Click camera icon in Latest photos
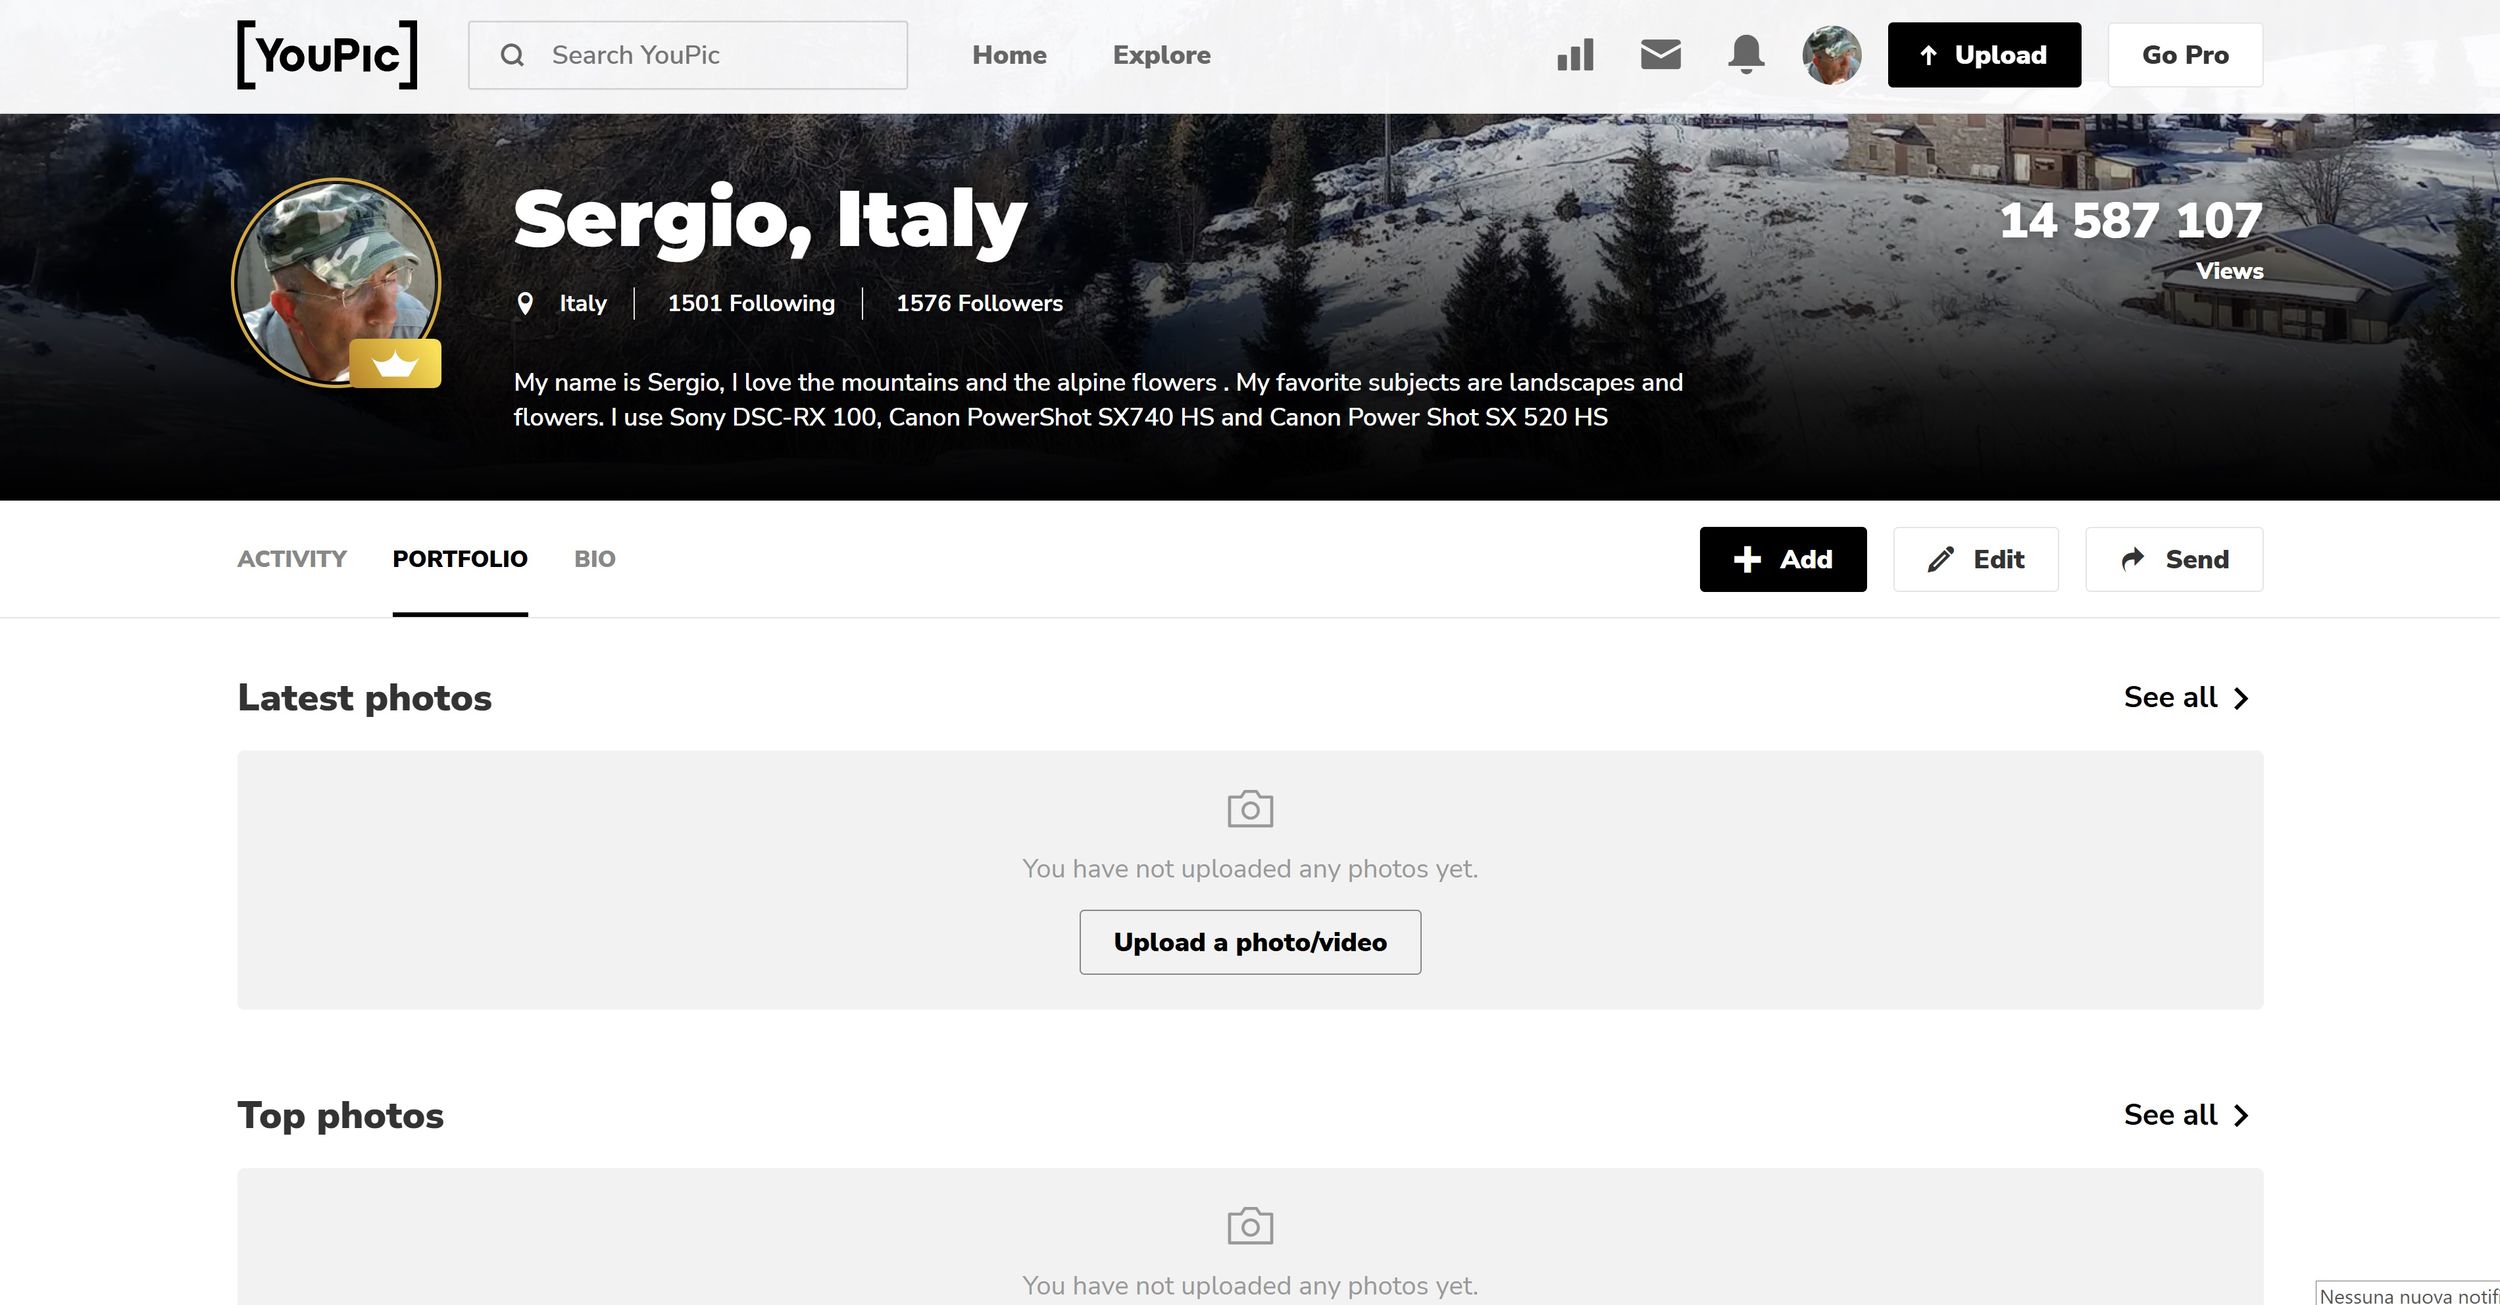 (x=1250, y=809)
